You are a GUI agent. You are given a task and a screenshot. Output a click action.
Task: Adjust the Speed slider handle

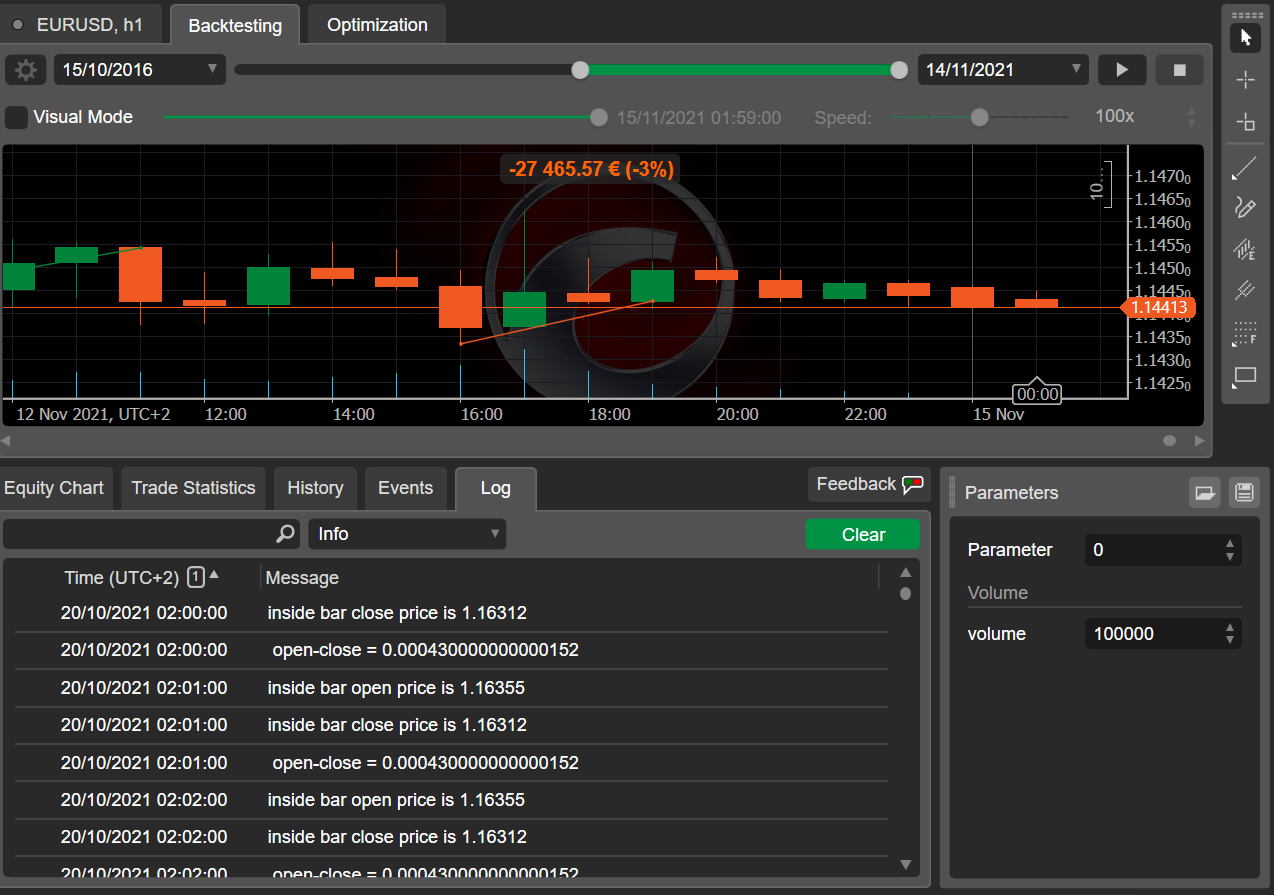click(979, 117)
